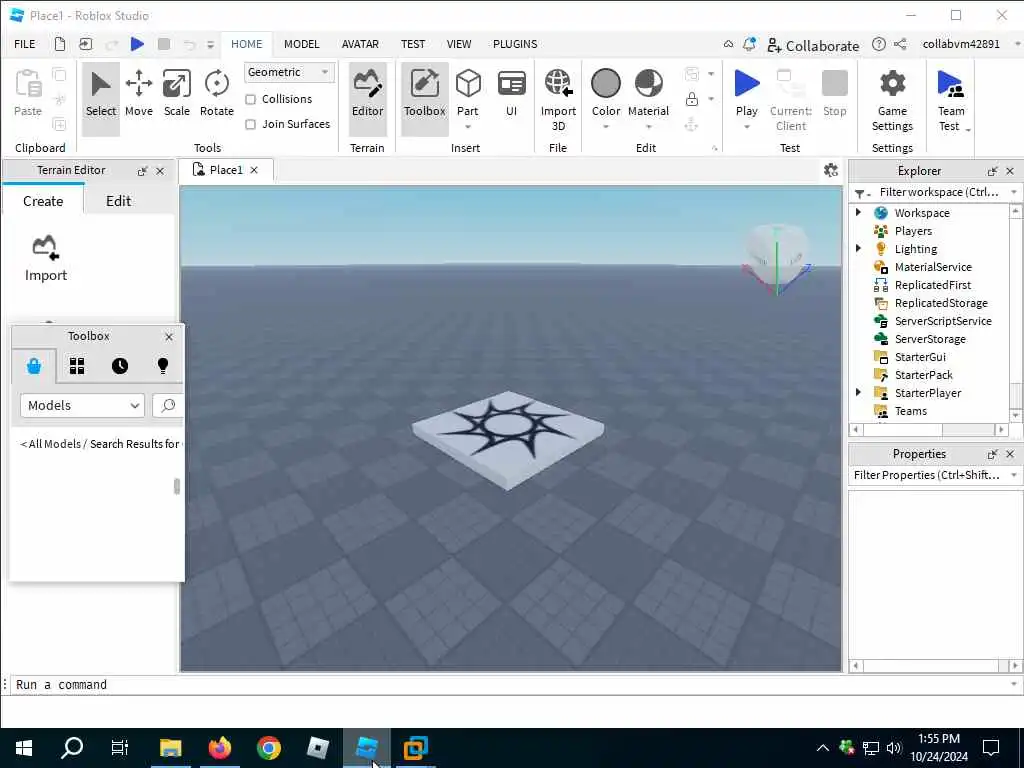This screenshot has height=768, width=1024.
Task: Close the Place1 document tab
Action: pos(254,170)
